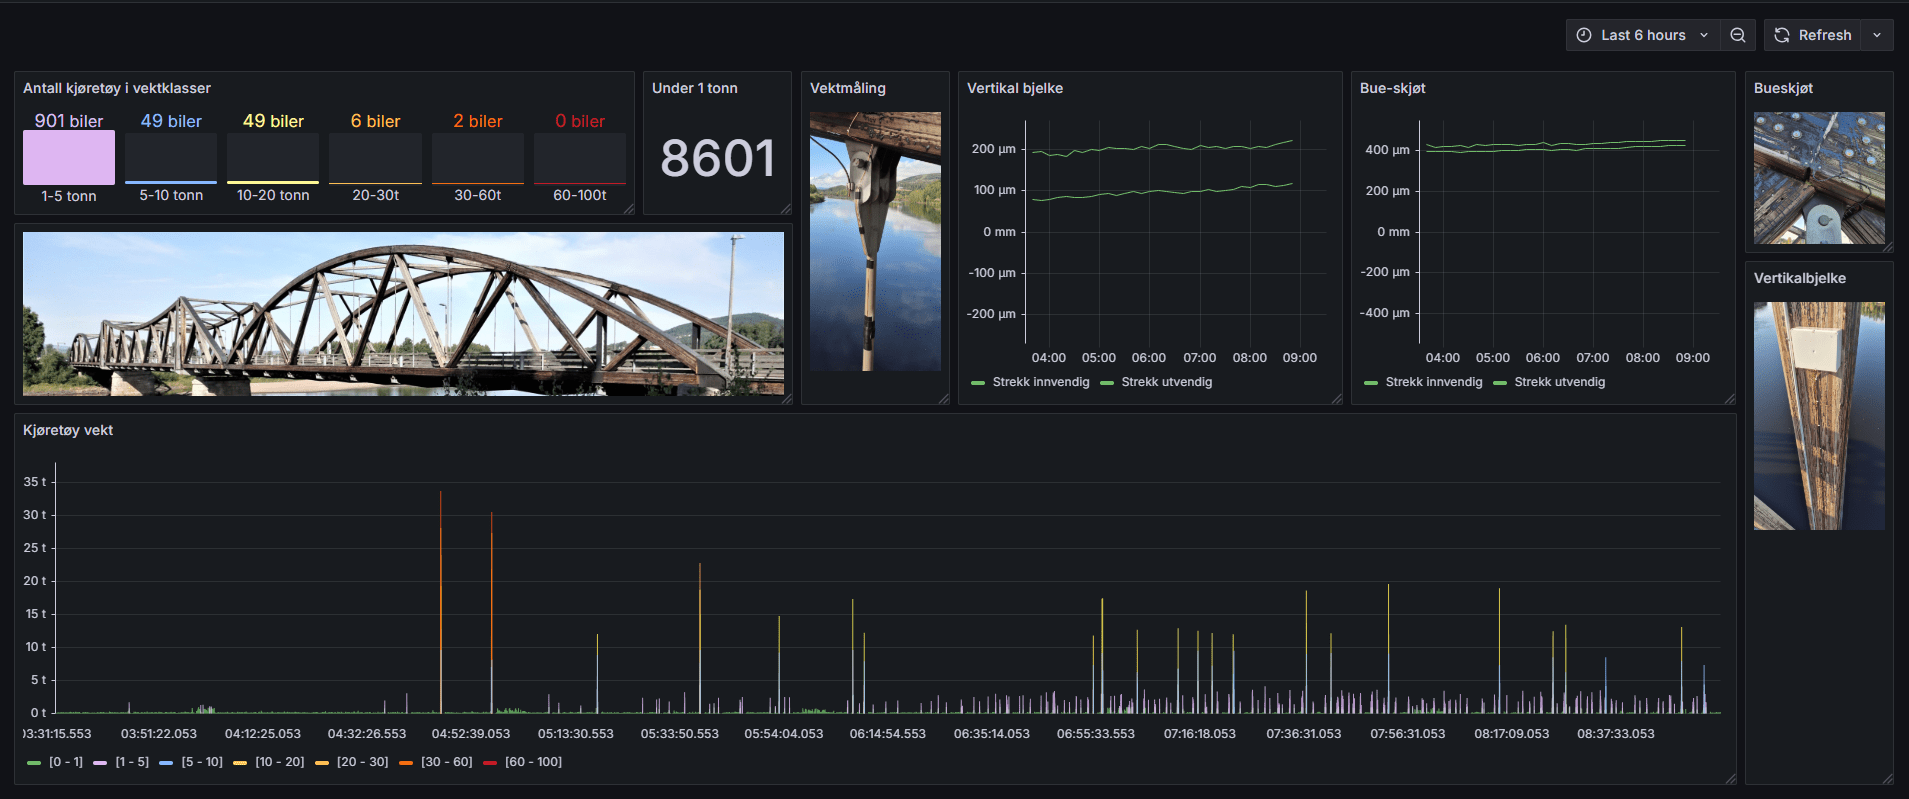Click the Bue-skjøt panel resize handle
Image resolution: width=1909 pixels, height=799 pixels.
1729,398
